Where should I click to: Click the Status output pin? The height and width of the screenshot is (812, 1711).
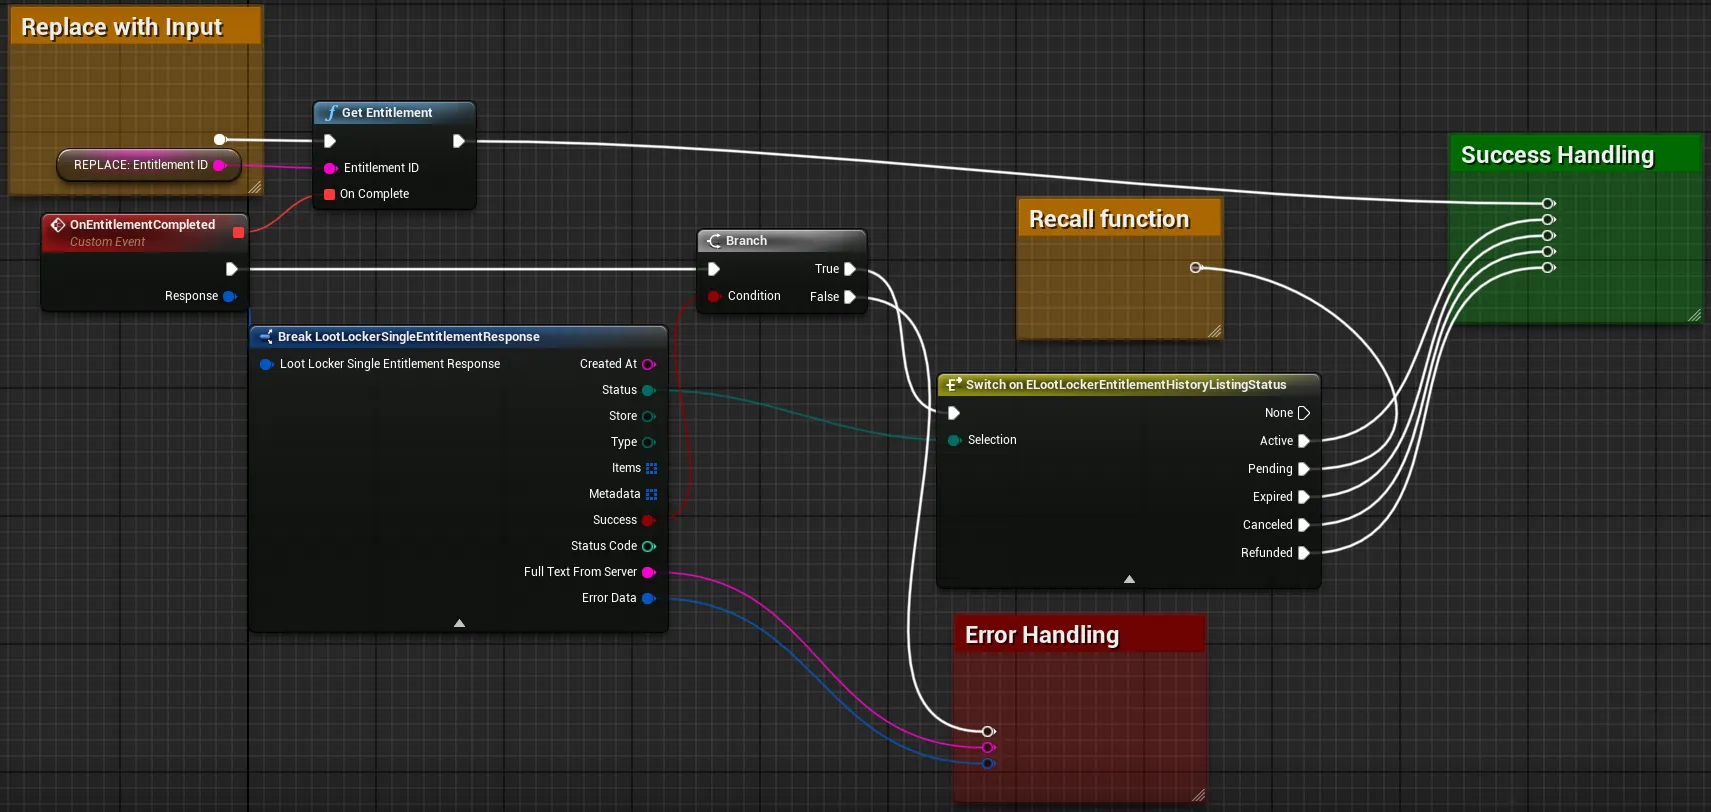[x=649, y=390]
